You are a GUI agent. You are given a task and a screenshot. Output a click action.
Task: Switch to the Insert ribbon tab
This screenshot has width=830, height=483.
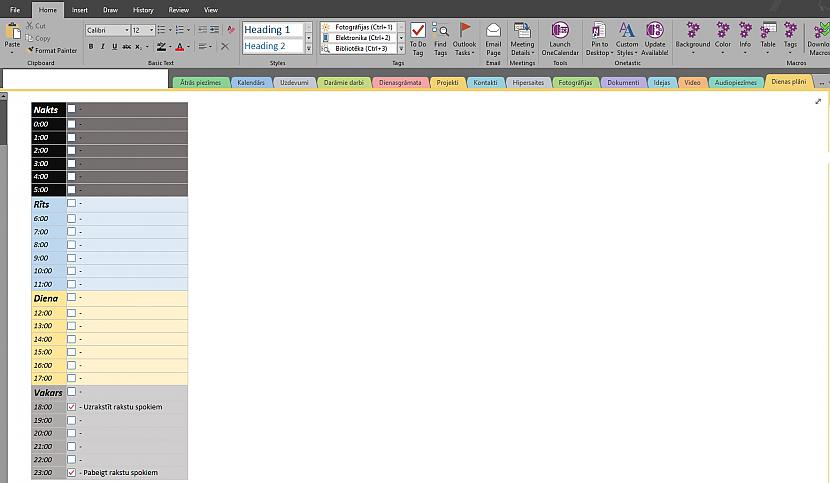coord(79,10)
